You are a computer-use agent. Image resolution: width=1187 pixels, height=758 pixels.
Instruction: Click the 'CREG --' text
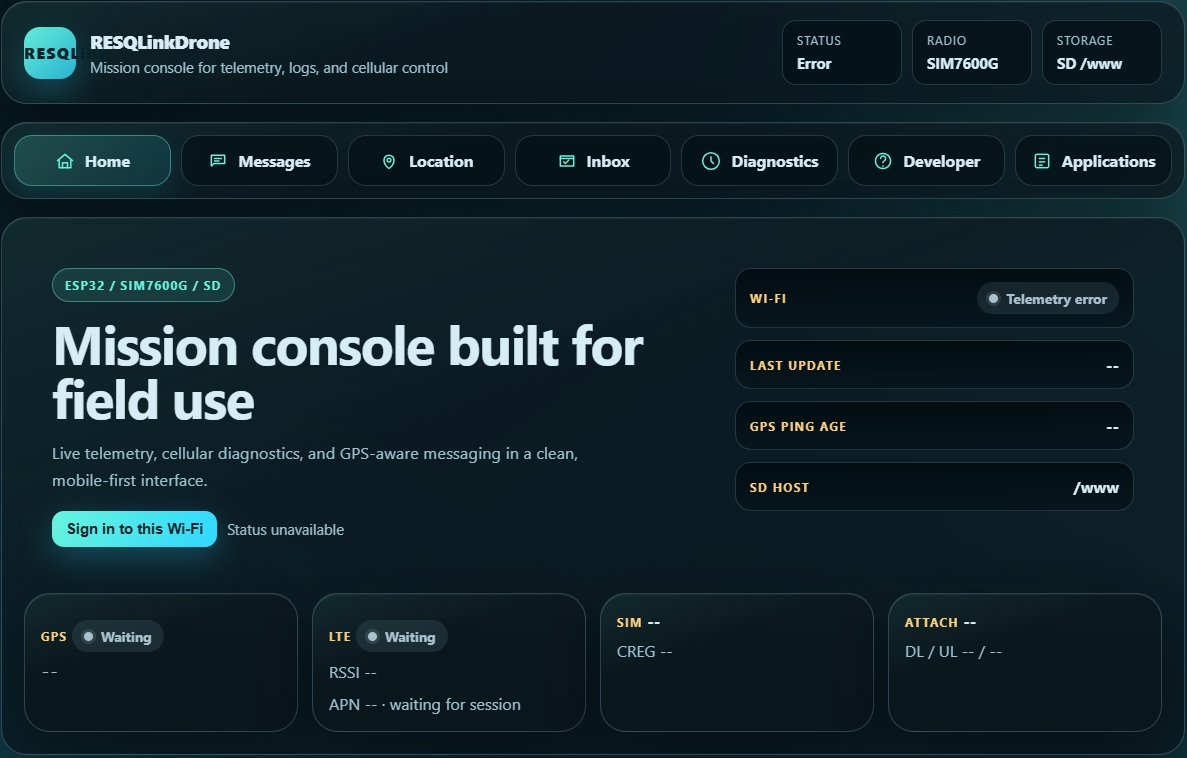click(644, 651)
